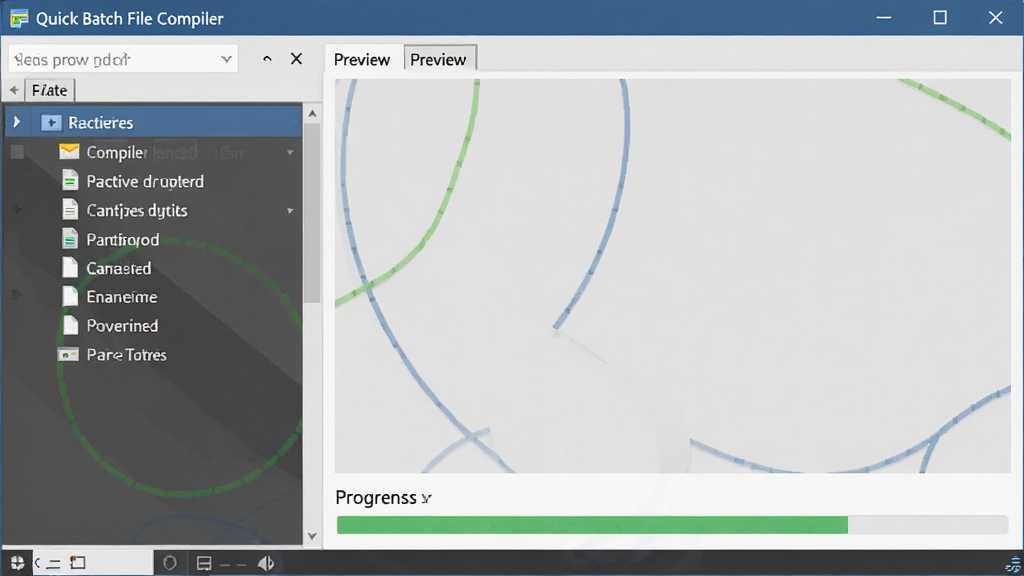Click the taskbar window square icon
The image size is (1024, 576).
(78, 562)
